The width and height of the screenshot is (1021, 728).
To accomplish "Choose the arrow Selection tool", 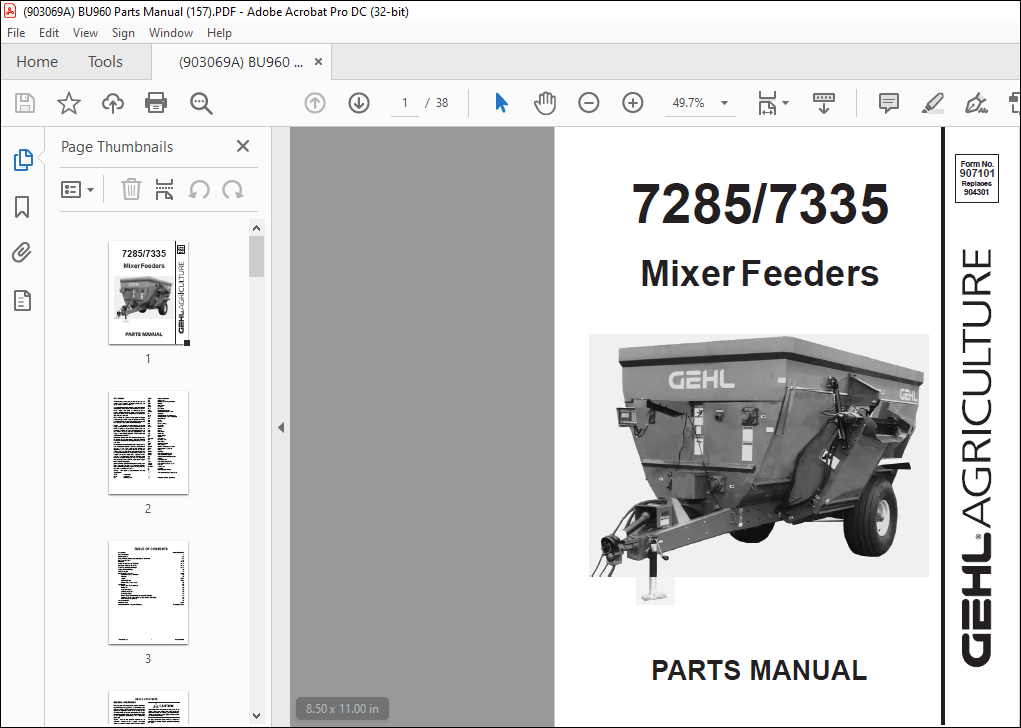I will 501,103.
